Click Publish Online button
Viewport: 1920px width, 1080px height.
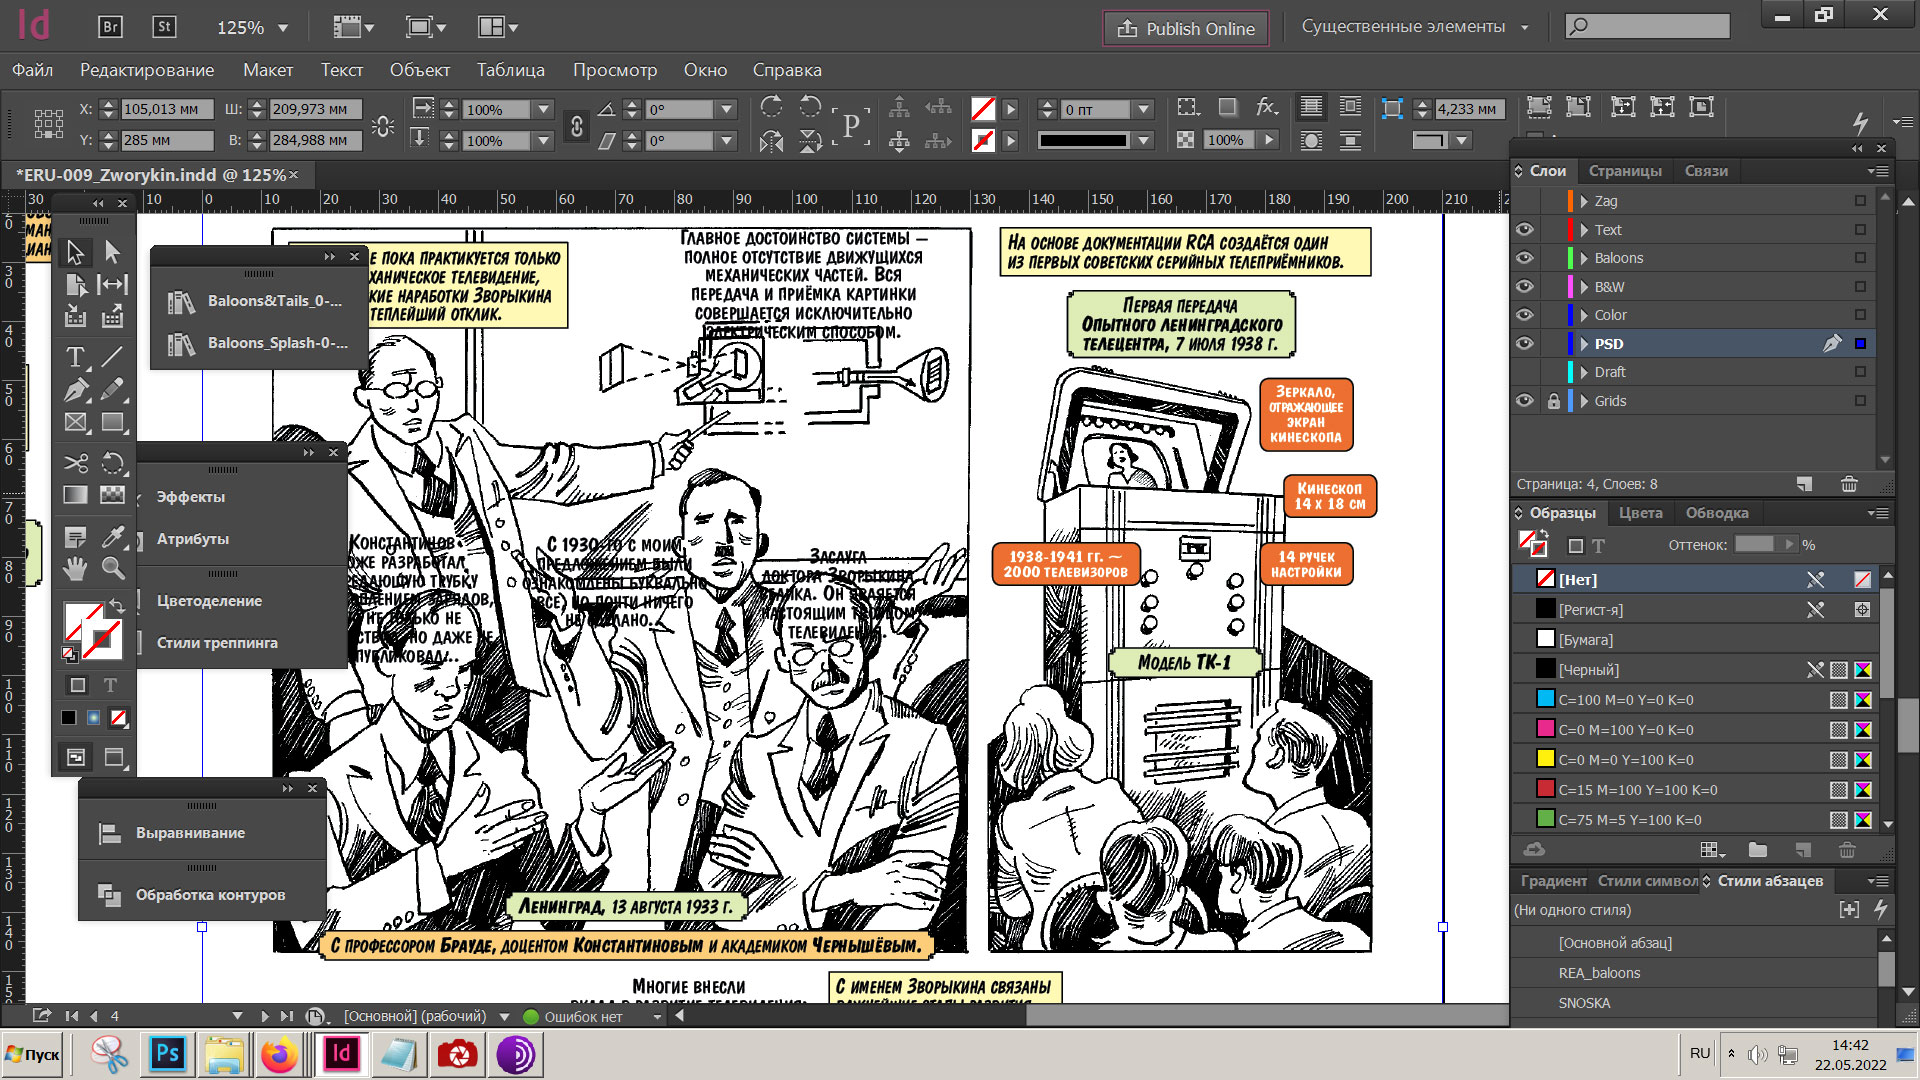point(1186,28)
